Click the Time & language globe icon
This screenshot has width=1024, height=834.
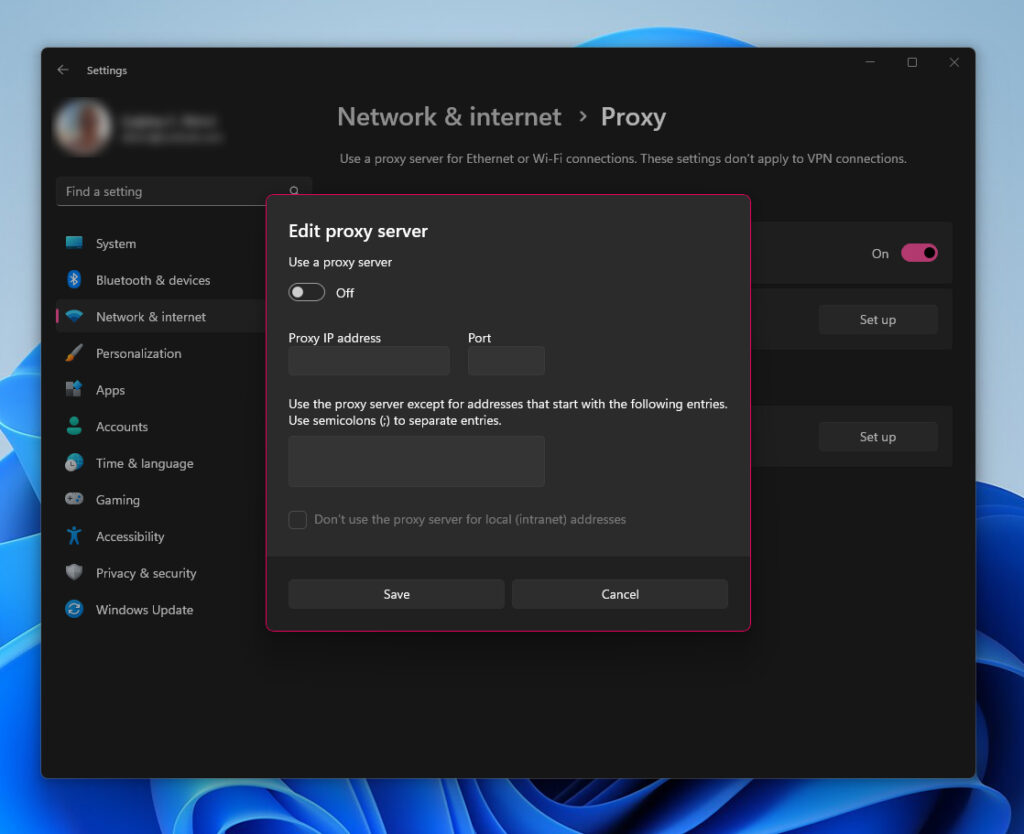click(74, 463)
